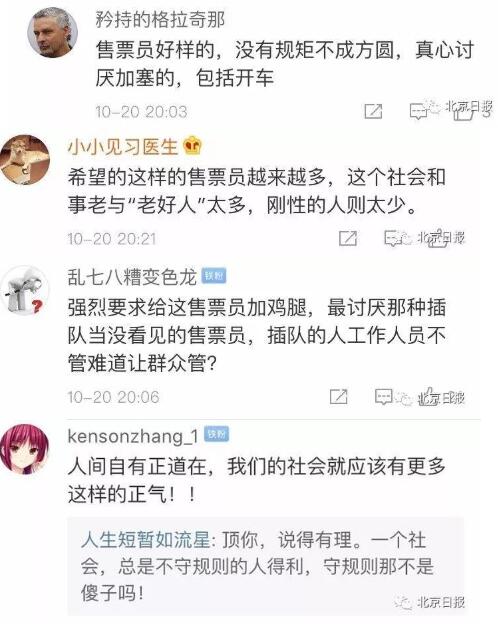Image resolution: width=498 pixels, height=631 pixels.
Task: Tap the reply icon on 乱七八糟变色龙's comment
Action: [x=383, y=397]
